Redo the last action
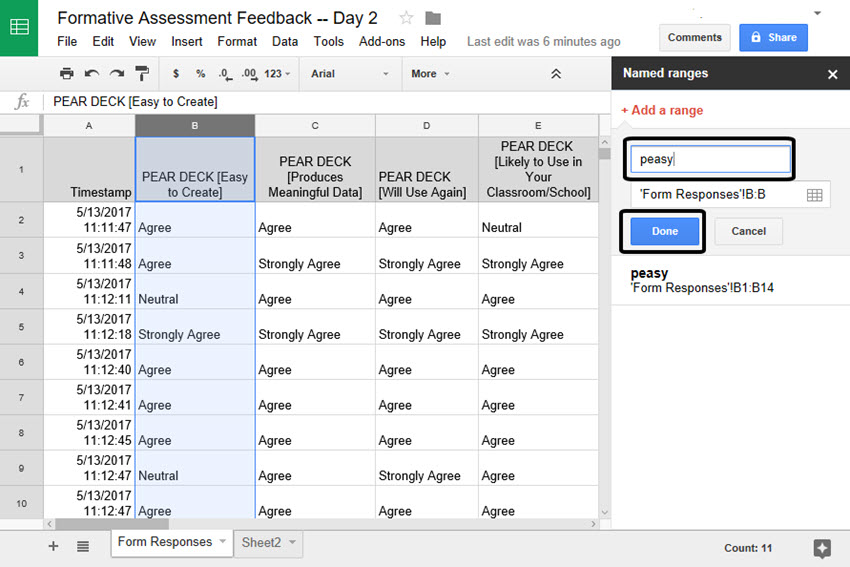Viewport: 850px width, 567px height. tap(117, 73)
